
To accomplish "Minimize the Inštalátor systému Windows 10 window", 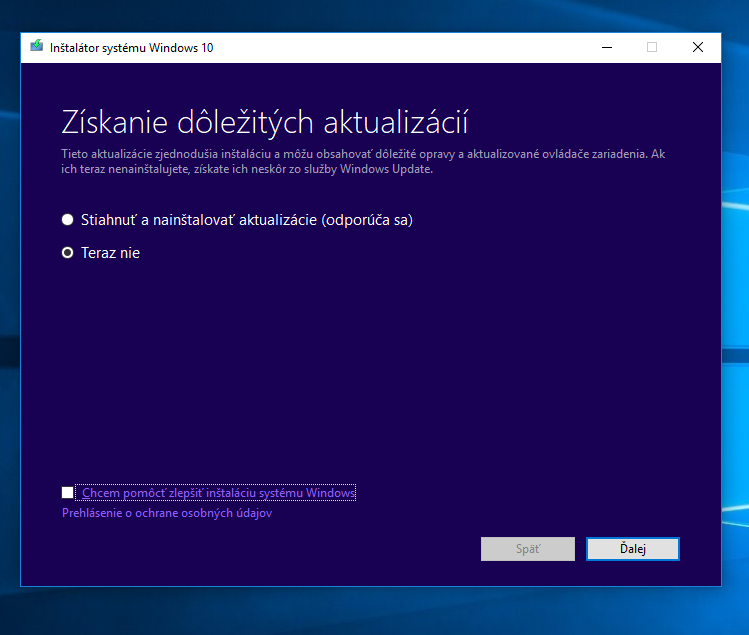I will click(607, 47).
